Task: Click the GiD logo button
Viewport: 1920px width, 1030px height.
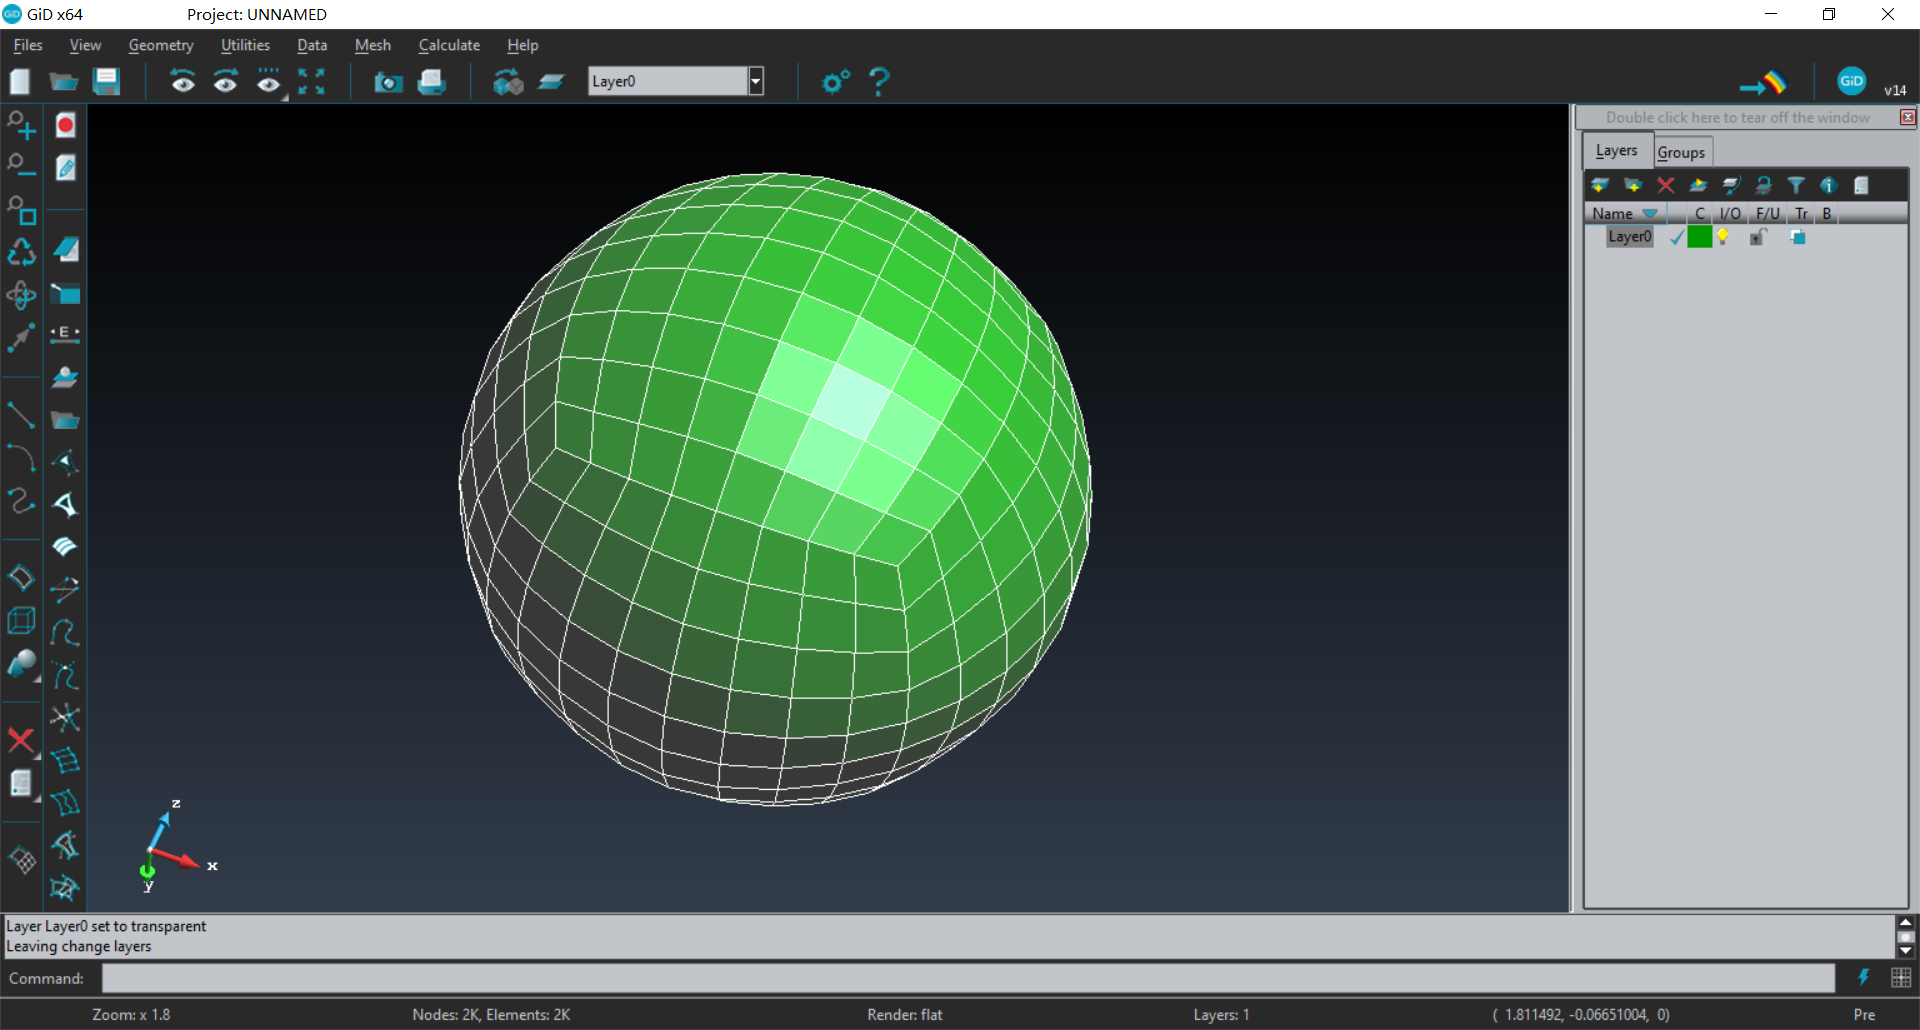Action: point(1851,81)
